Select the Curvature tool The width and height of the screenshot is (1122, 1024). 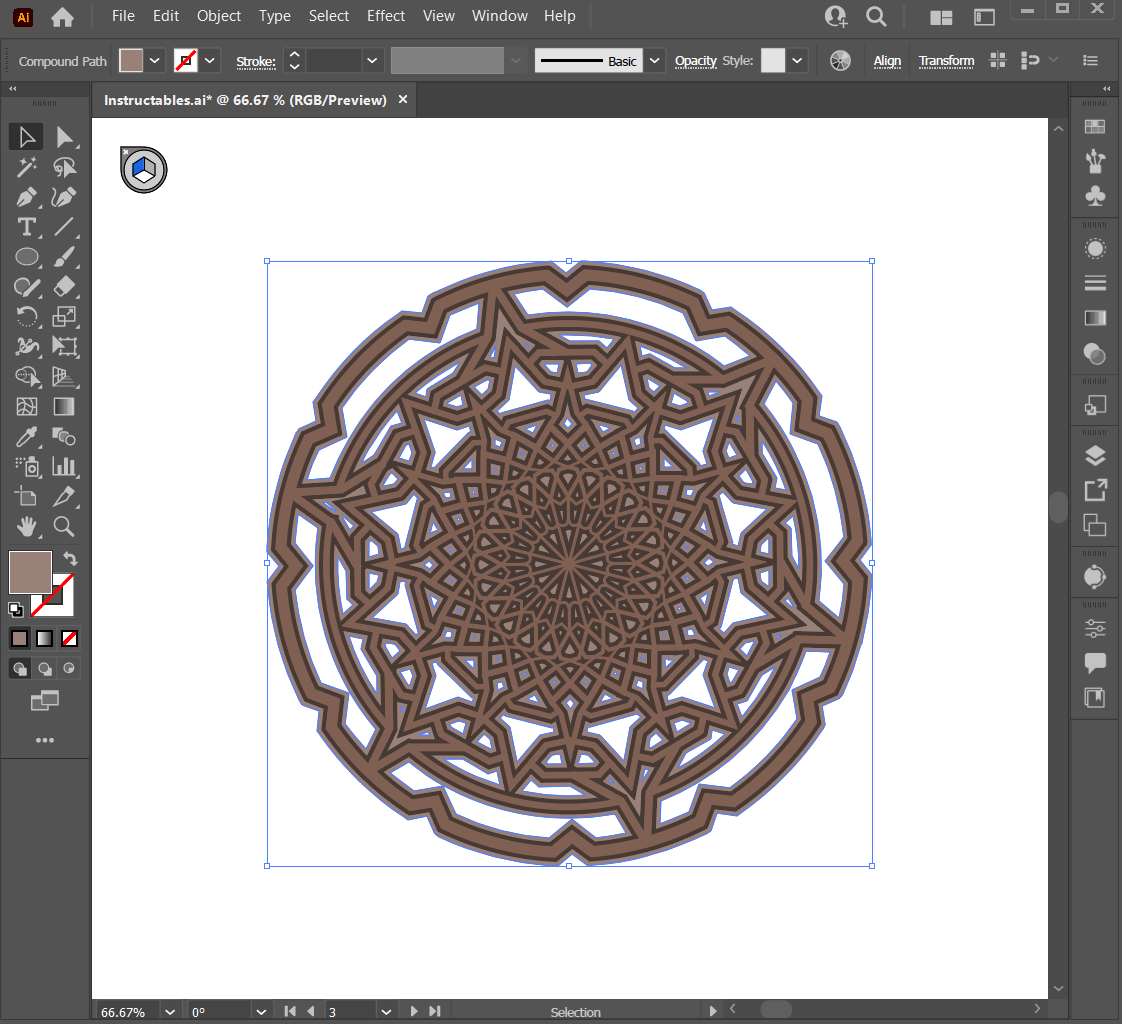pos(64,198)
